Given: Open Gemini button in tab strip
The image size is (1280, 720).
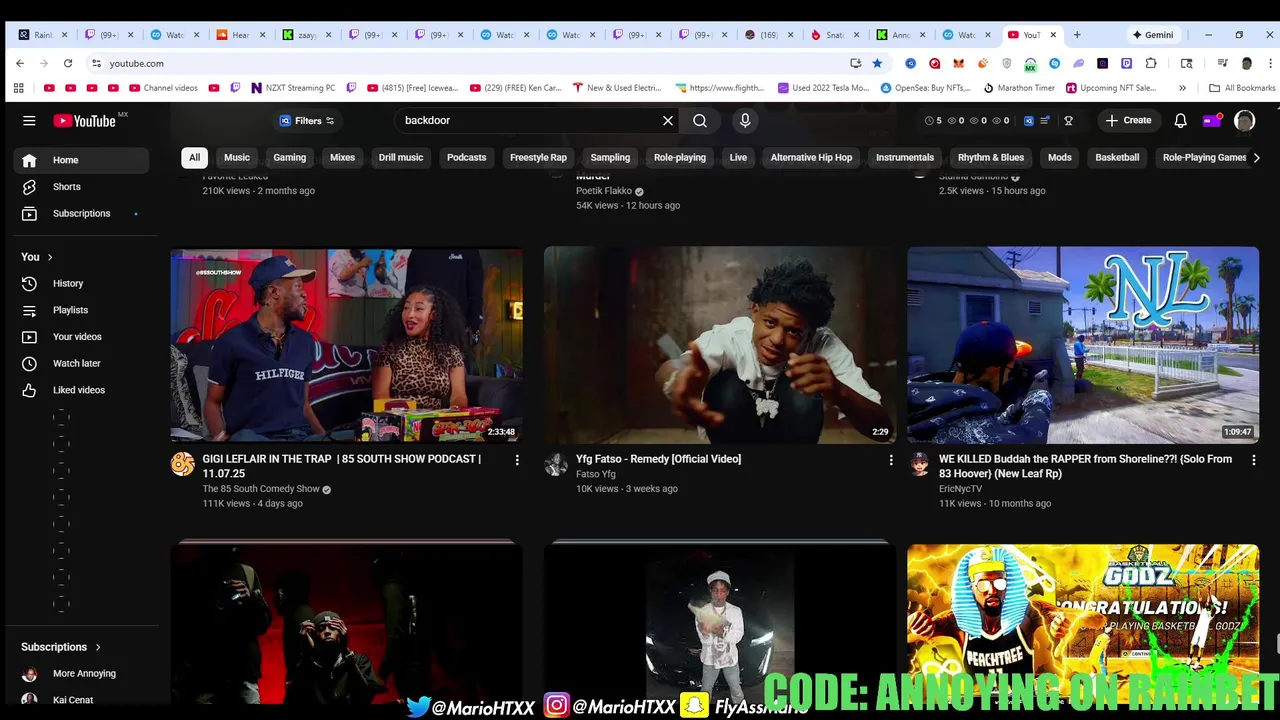Looking at the screenshot, I should click(x=1152, y=35).
